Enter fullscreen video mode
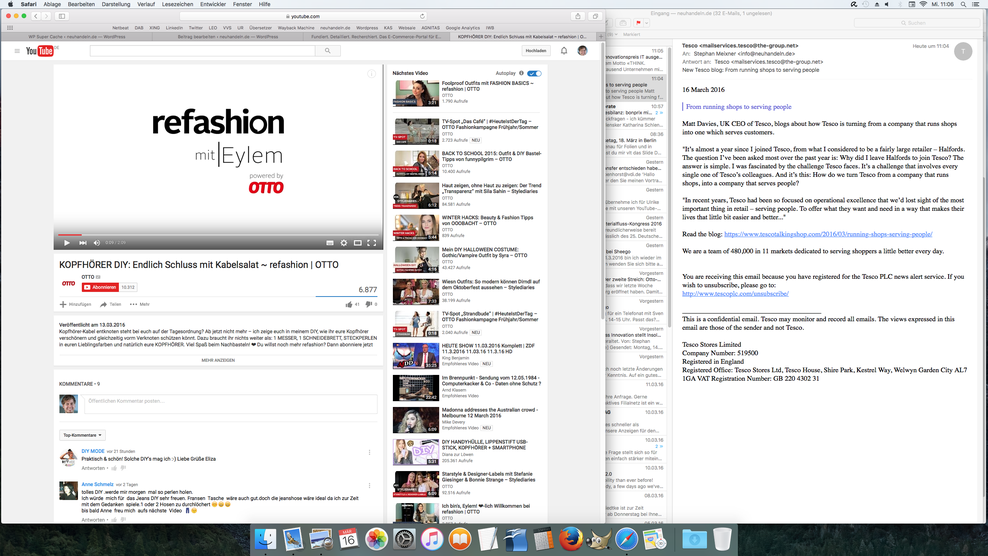Image resolution: width=988 pixels, height=556 pixels. pyautogui.click(x=372, y=243)
